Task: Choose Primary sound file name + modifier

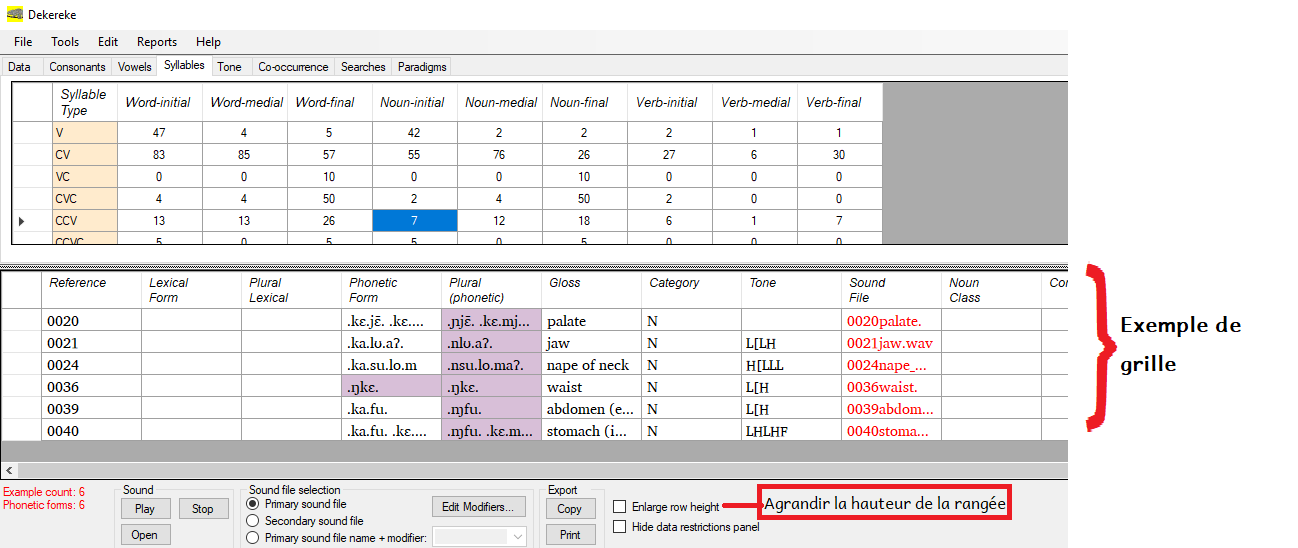Action: click(x=253, y=538)
